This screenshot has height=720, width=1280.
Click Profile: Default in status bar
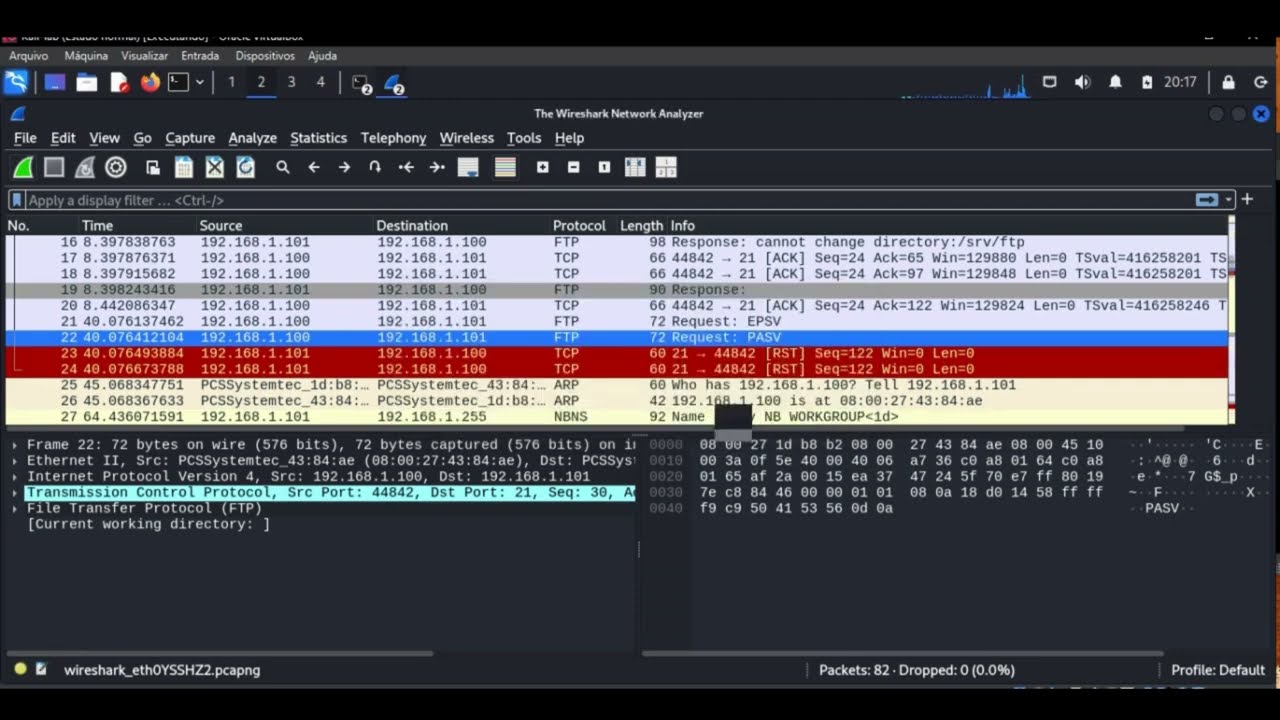1218,670
